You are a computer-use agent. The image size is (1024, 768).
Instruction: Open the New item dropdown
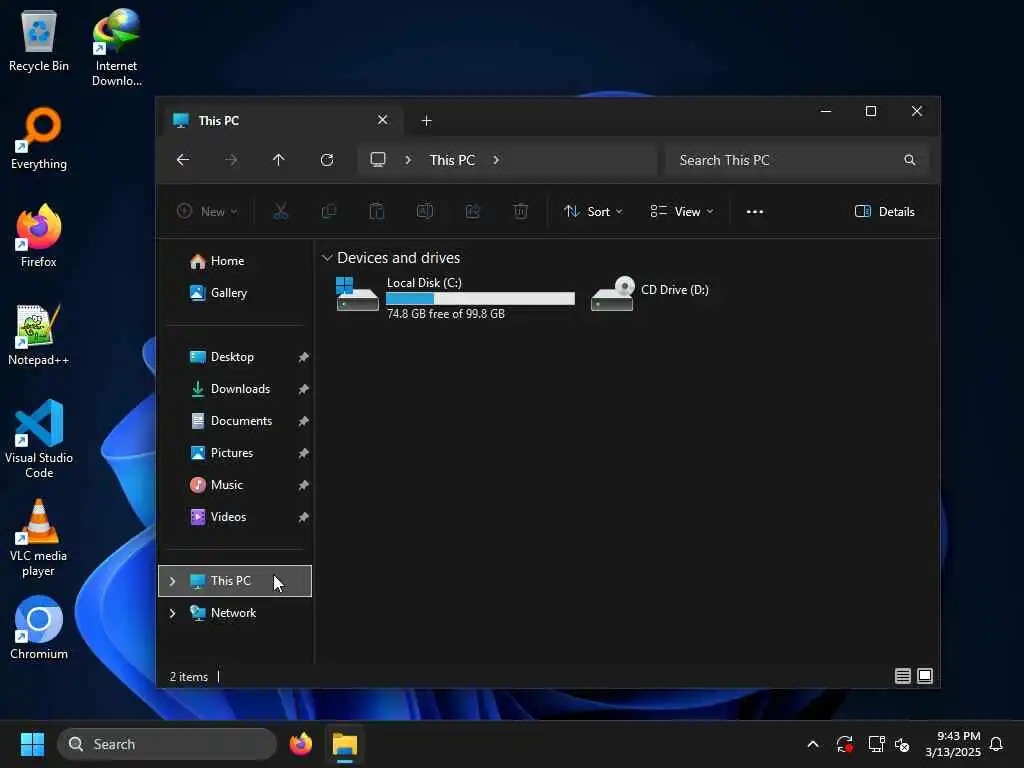208,212
